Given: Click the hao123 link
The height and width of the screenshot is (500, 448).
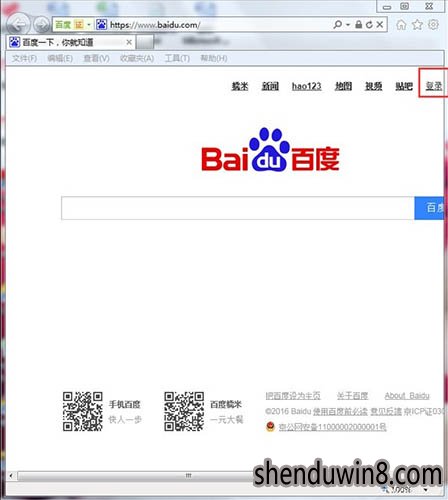Looking at the screenshot, I should [306, 86].
